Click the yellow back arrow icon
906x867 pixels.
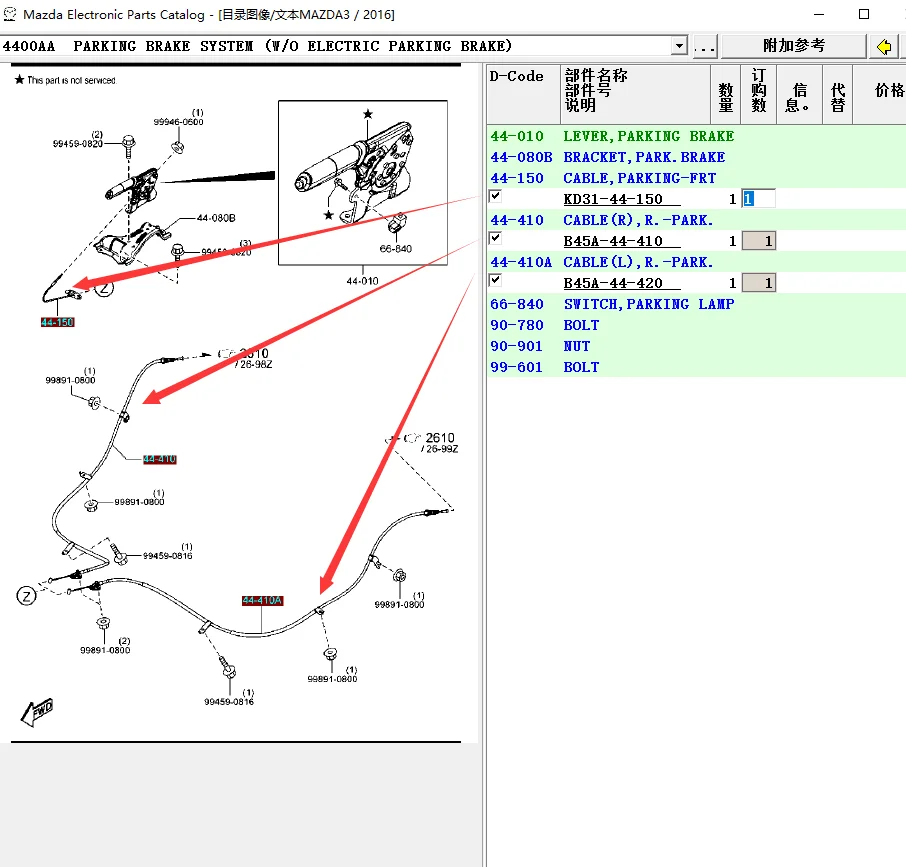tap(883, 47)
